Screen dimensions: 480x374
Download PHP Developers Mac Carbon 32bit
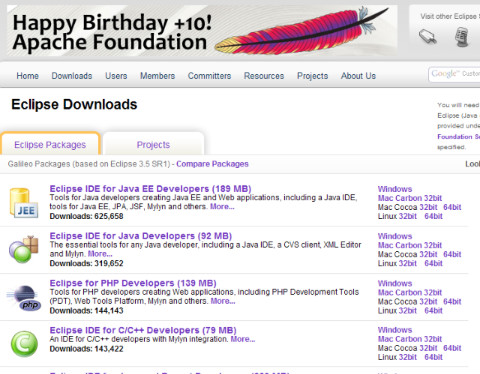410,293
